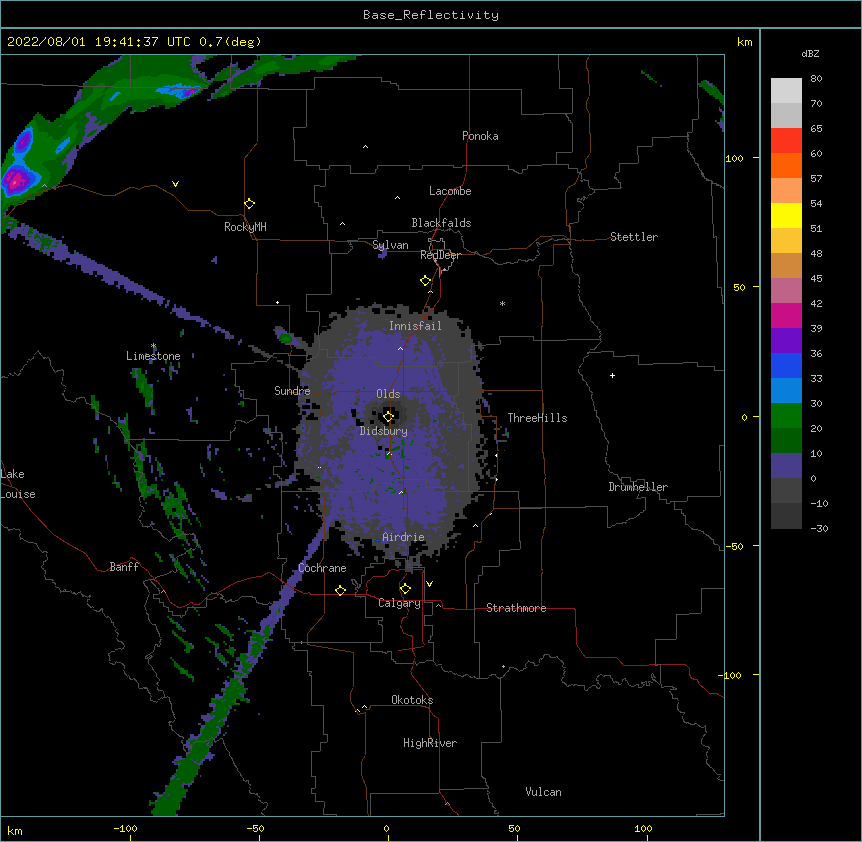Viewport: 862px width, 842px height.
Task: Select the Cochrane label
Action: pyautogui.click(x=322, y=568)
